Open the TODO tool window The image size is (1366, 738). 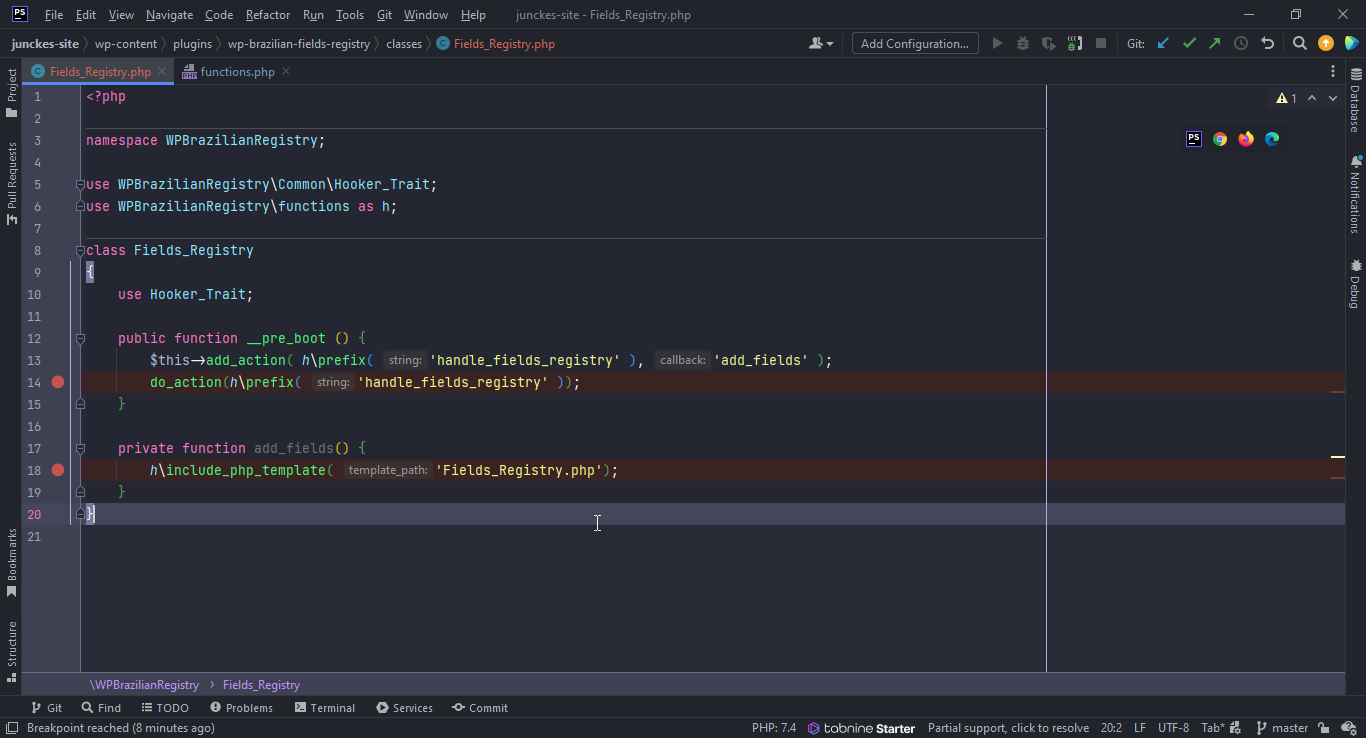click(164, 707)
